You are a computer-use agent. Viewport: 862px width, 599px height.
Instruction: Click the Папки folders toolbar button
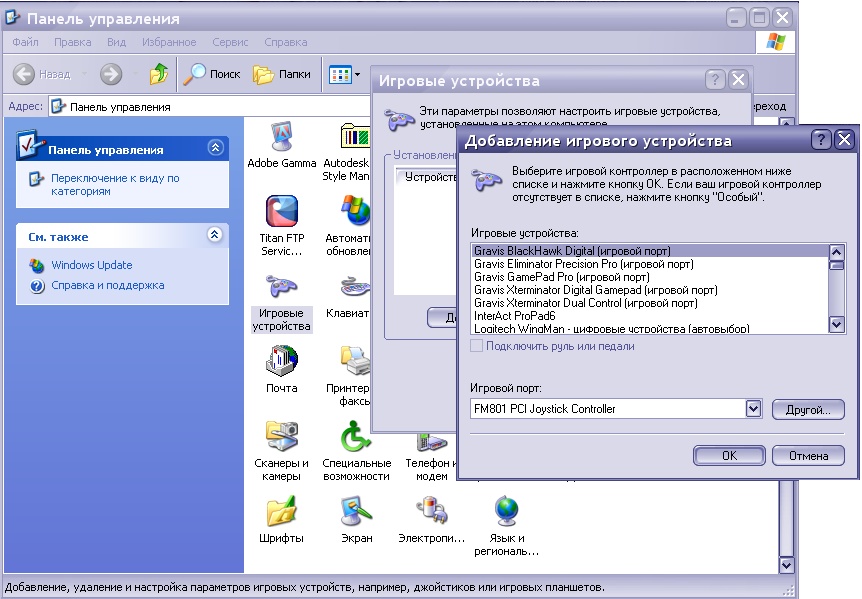[282, 74]
